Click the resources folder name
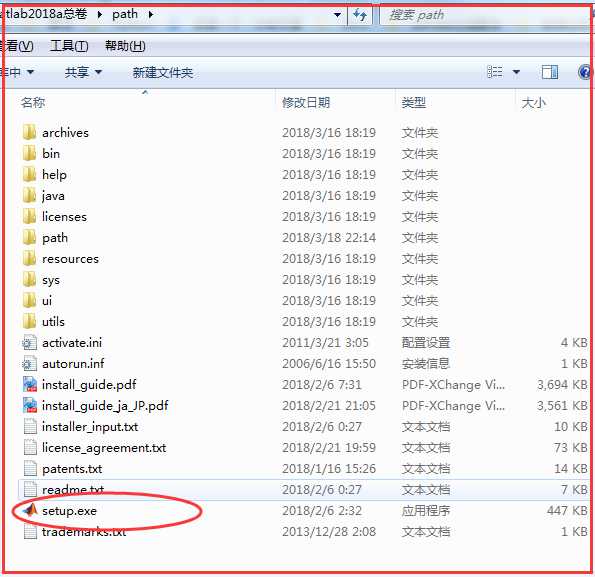The width and height of the screenshot is (595, 577). pyautogui.click(x=70, y=259)
